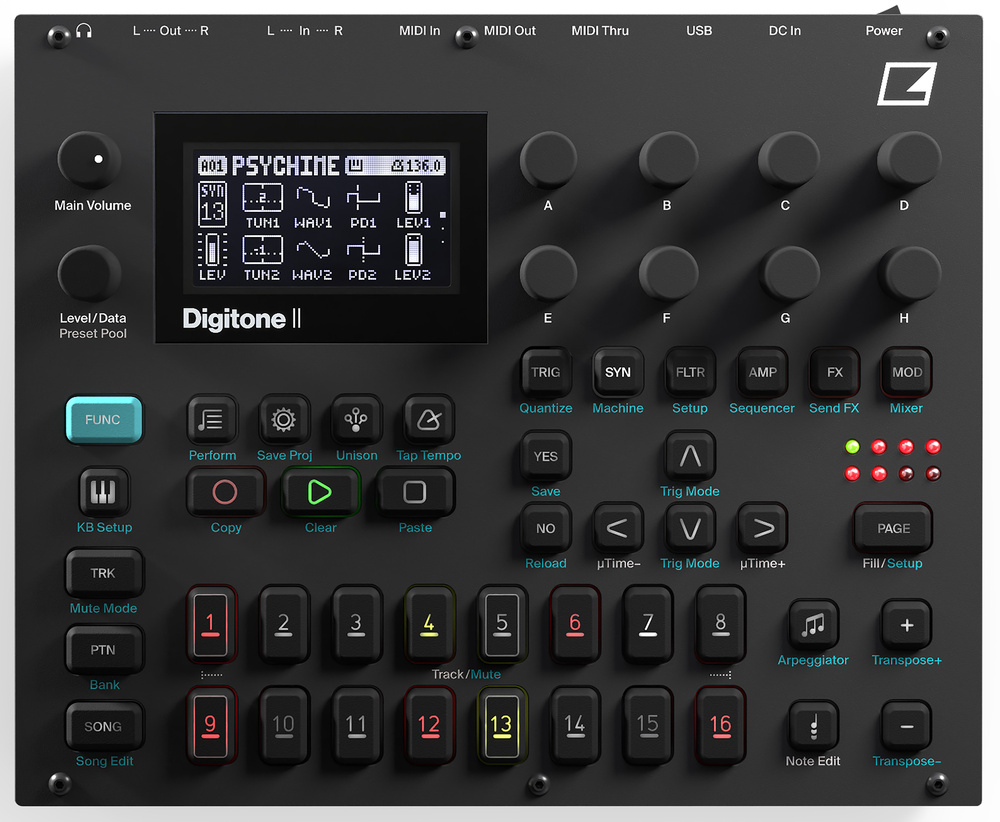The height and width of the screenshot is (822, 1000).
Task: Click data entry knob E
Action: coord(548,274)
